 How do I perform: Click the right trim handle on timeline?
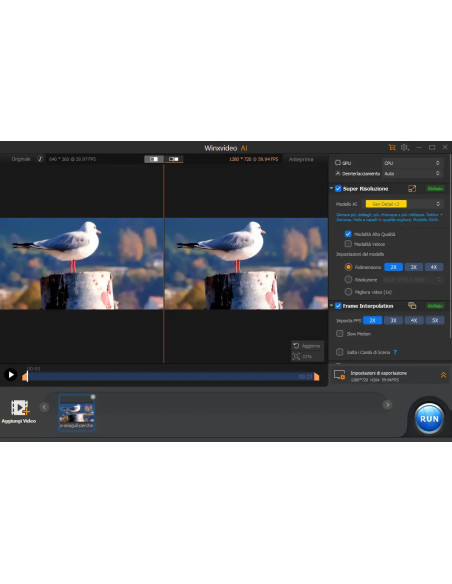tap(316, 377)
